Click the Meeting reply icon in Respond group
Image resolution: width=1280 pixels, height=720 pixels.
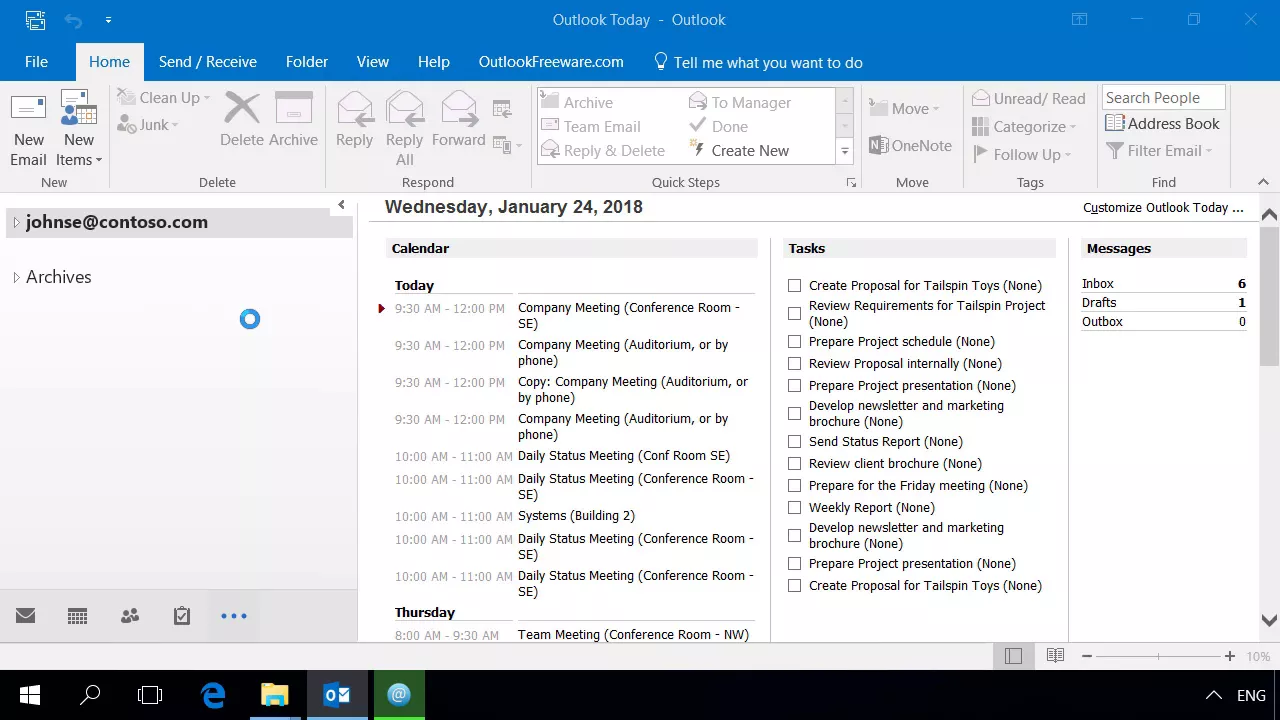(x=502, y=108)
